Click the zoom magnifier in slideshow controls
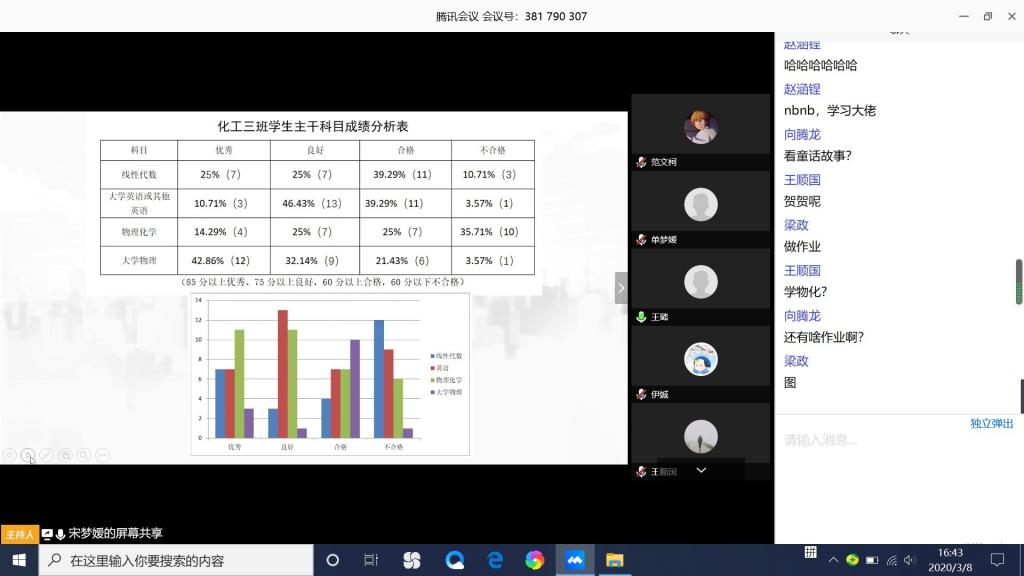The image size is (1024, 576). point(84,455)
